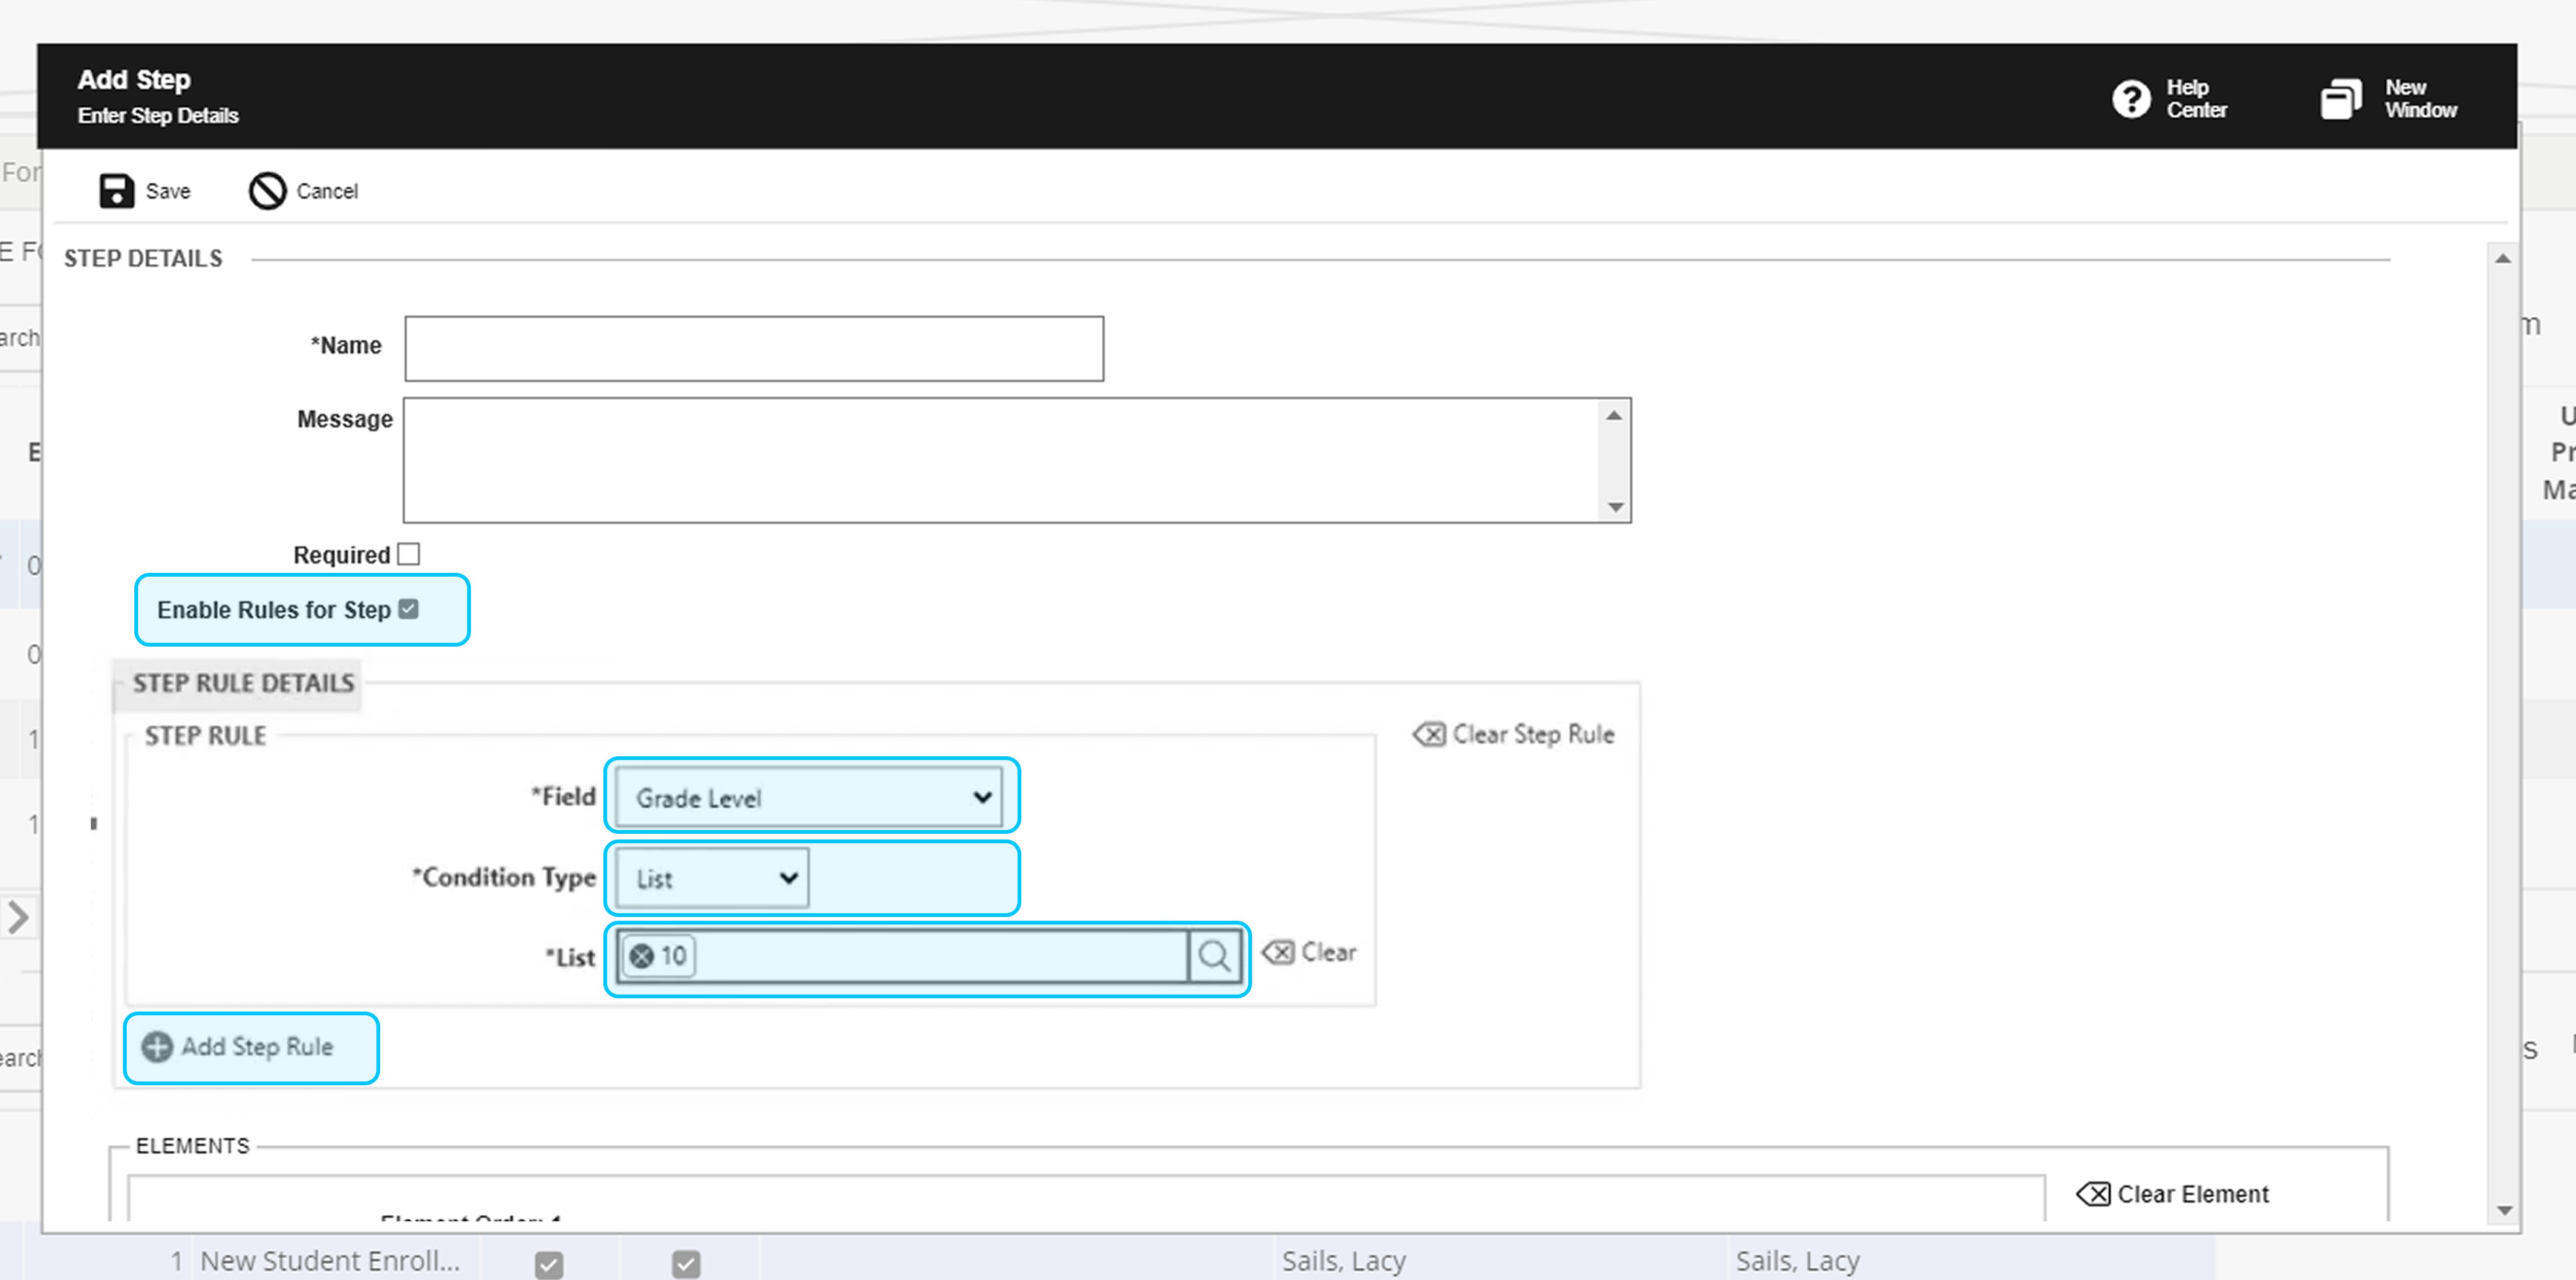
Task: Click the Save disk icon
Action: coord(116,191)
